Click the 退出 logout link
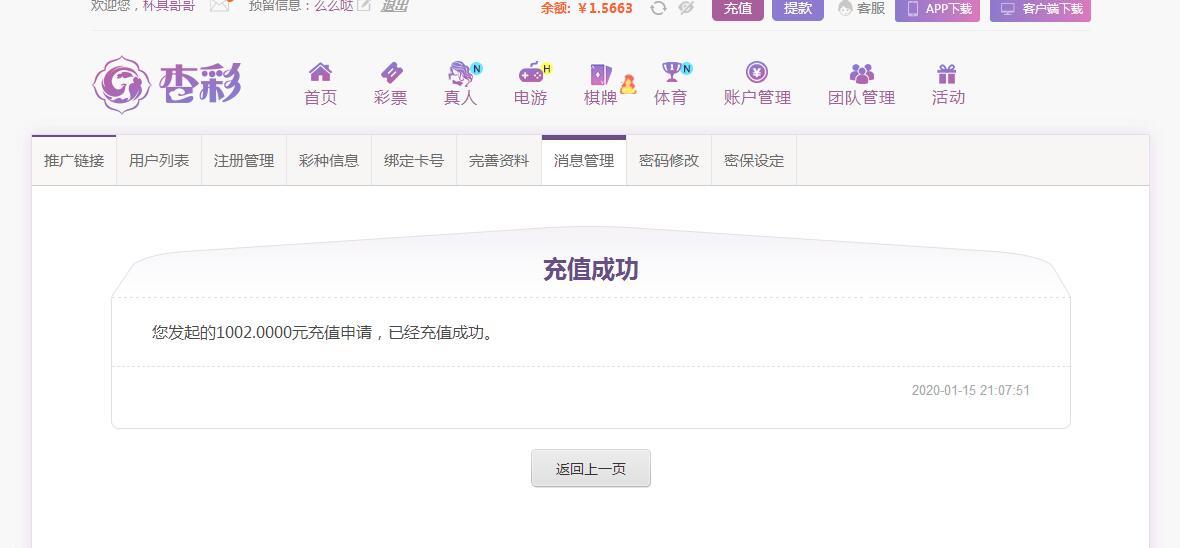Screen dimensions: 1180x548 394,5
